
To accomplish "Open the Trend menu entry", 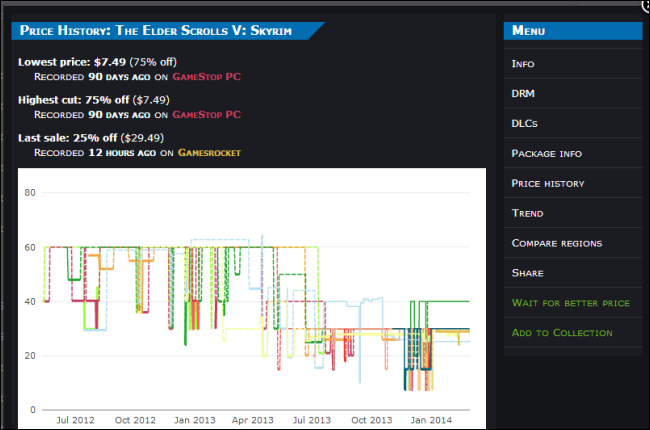I will [x=573, y=213].
